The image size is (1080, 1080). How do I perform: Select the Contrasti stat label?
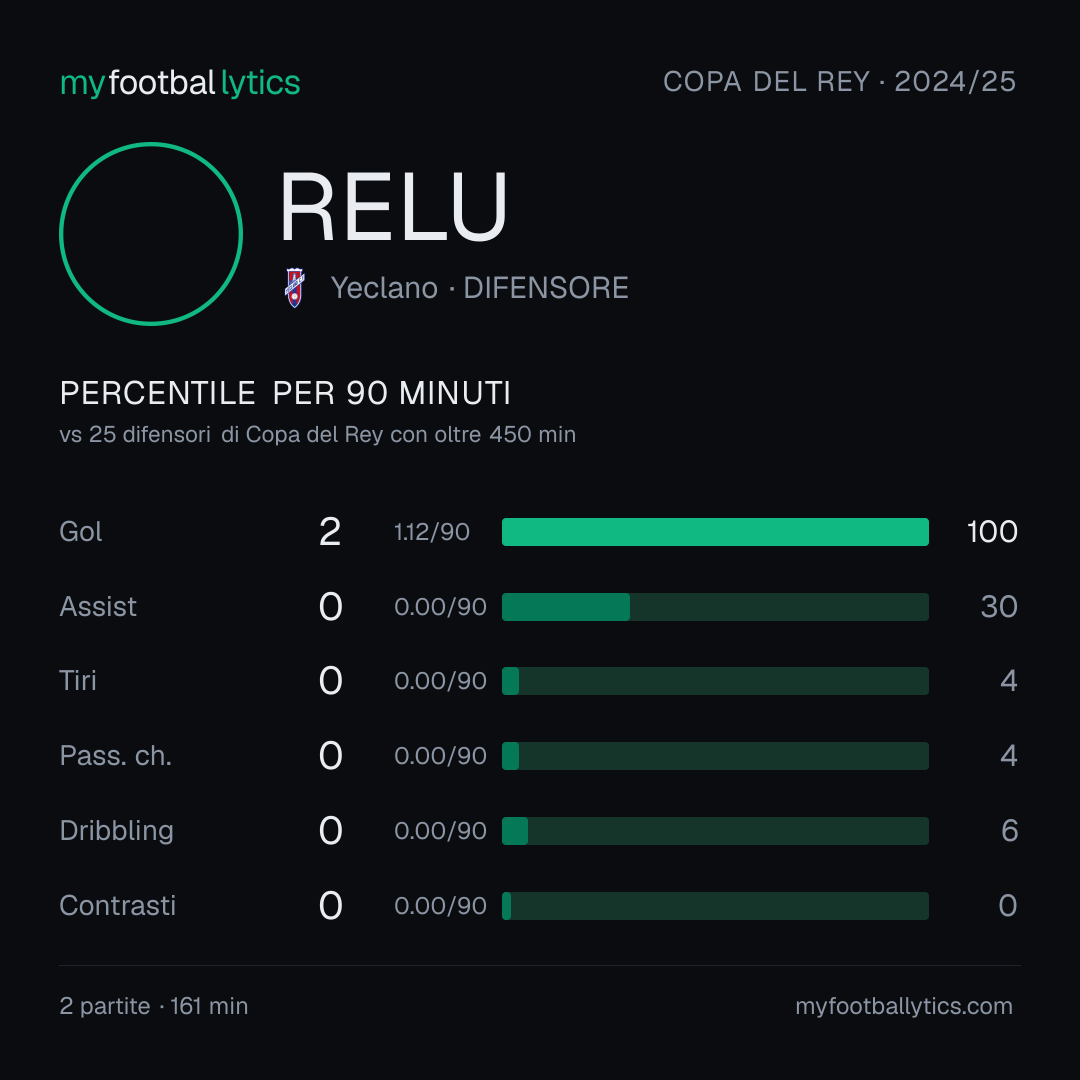point(118,906)
